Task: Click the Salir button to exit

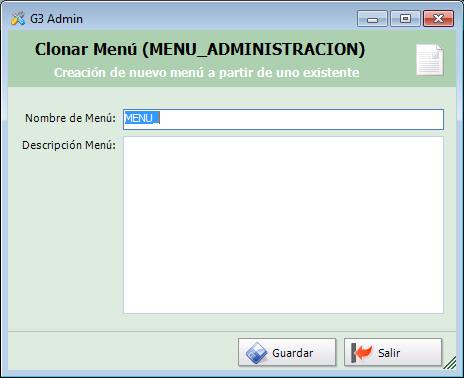Action: coord(393,352)
